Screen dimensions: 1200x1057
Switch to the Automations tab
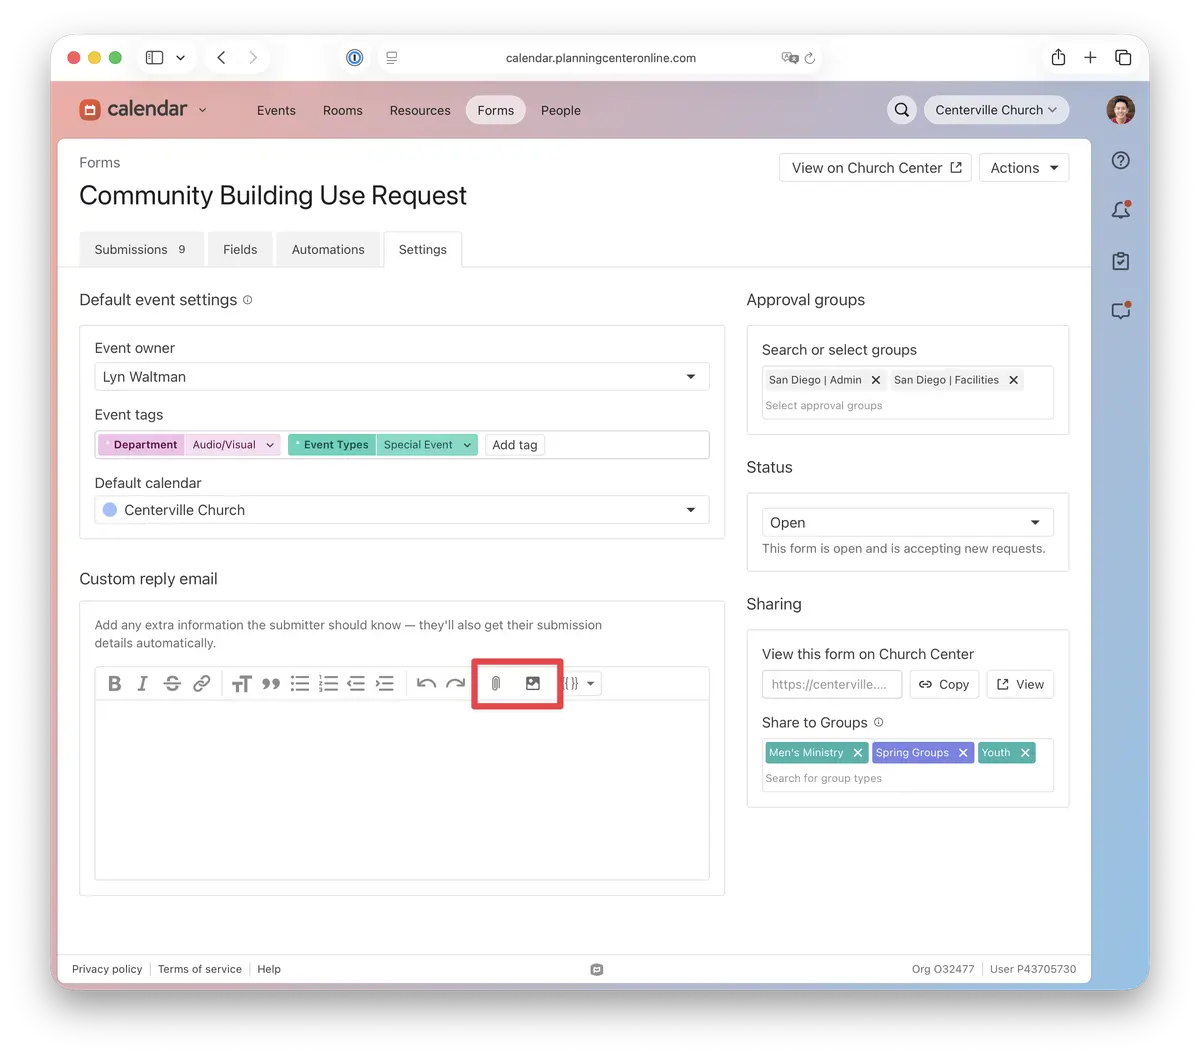(x=328, y=249)
